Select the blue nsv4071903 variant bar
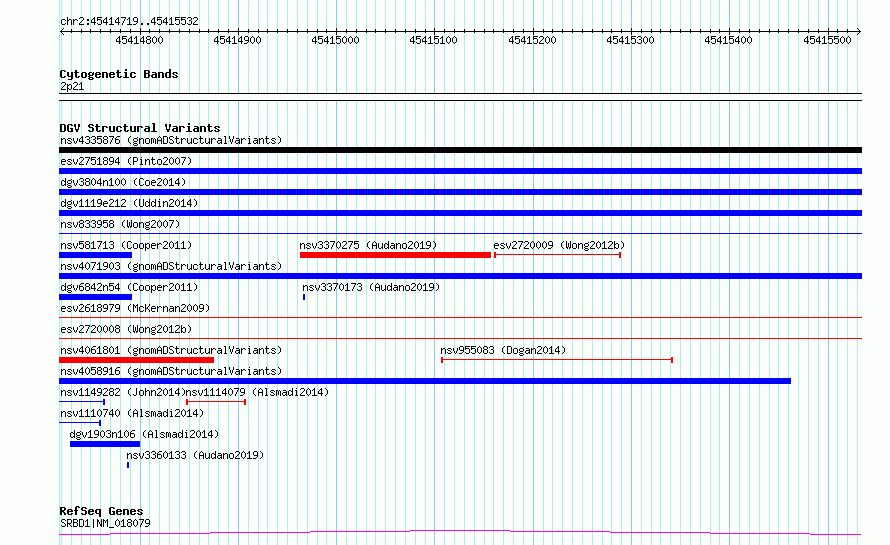Screen dimensions: 890x545 pos(460,276)
